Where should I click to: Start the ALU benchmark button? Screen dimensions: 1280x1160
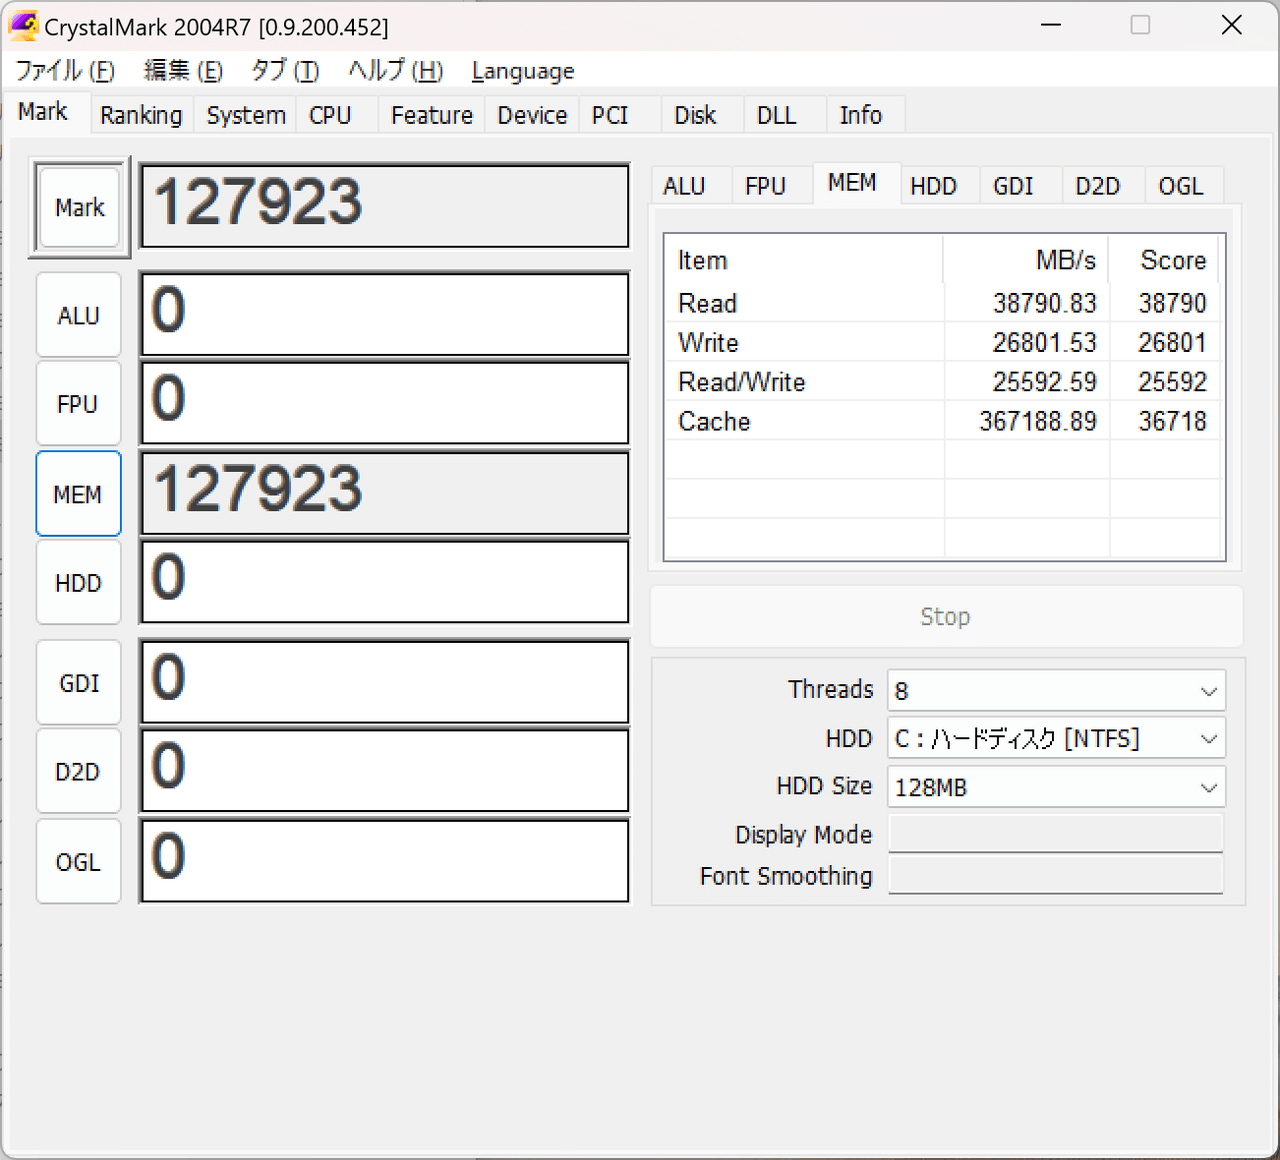[79, 315]
